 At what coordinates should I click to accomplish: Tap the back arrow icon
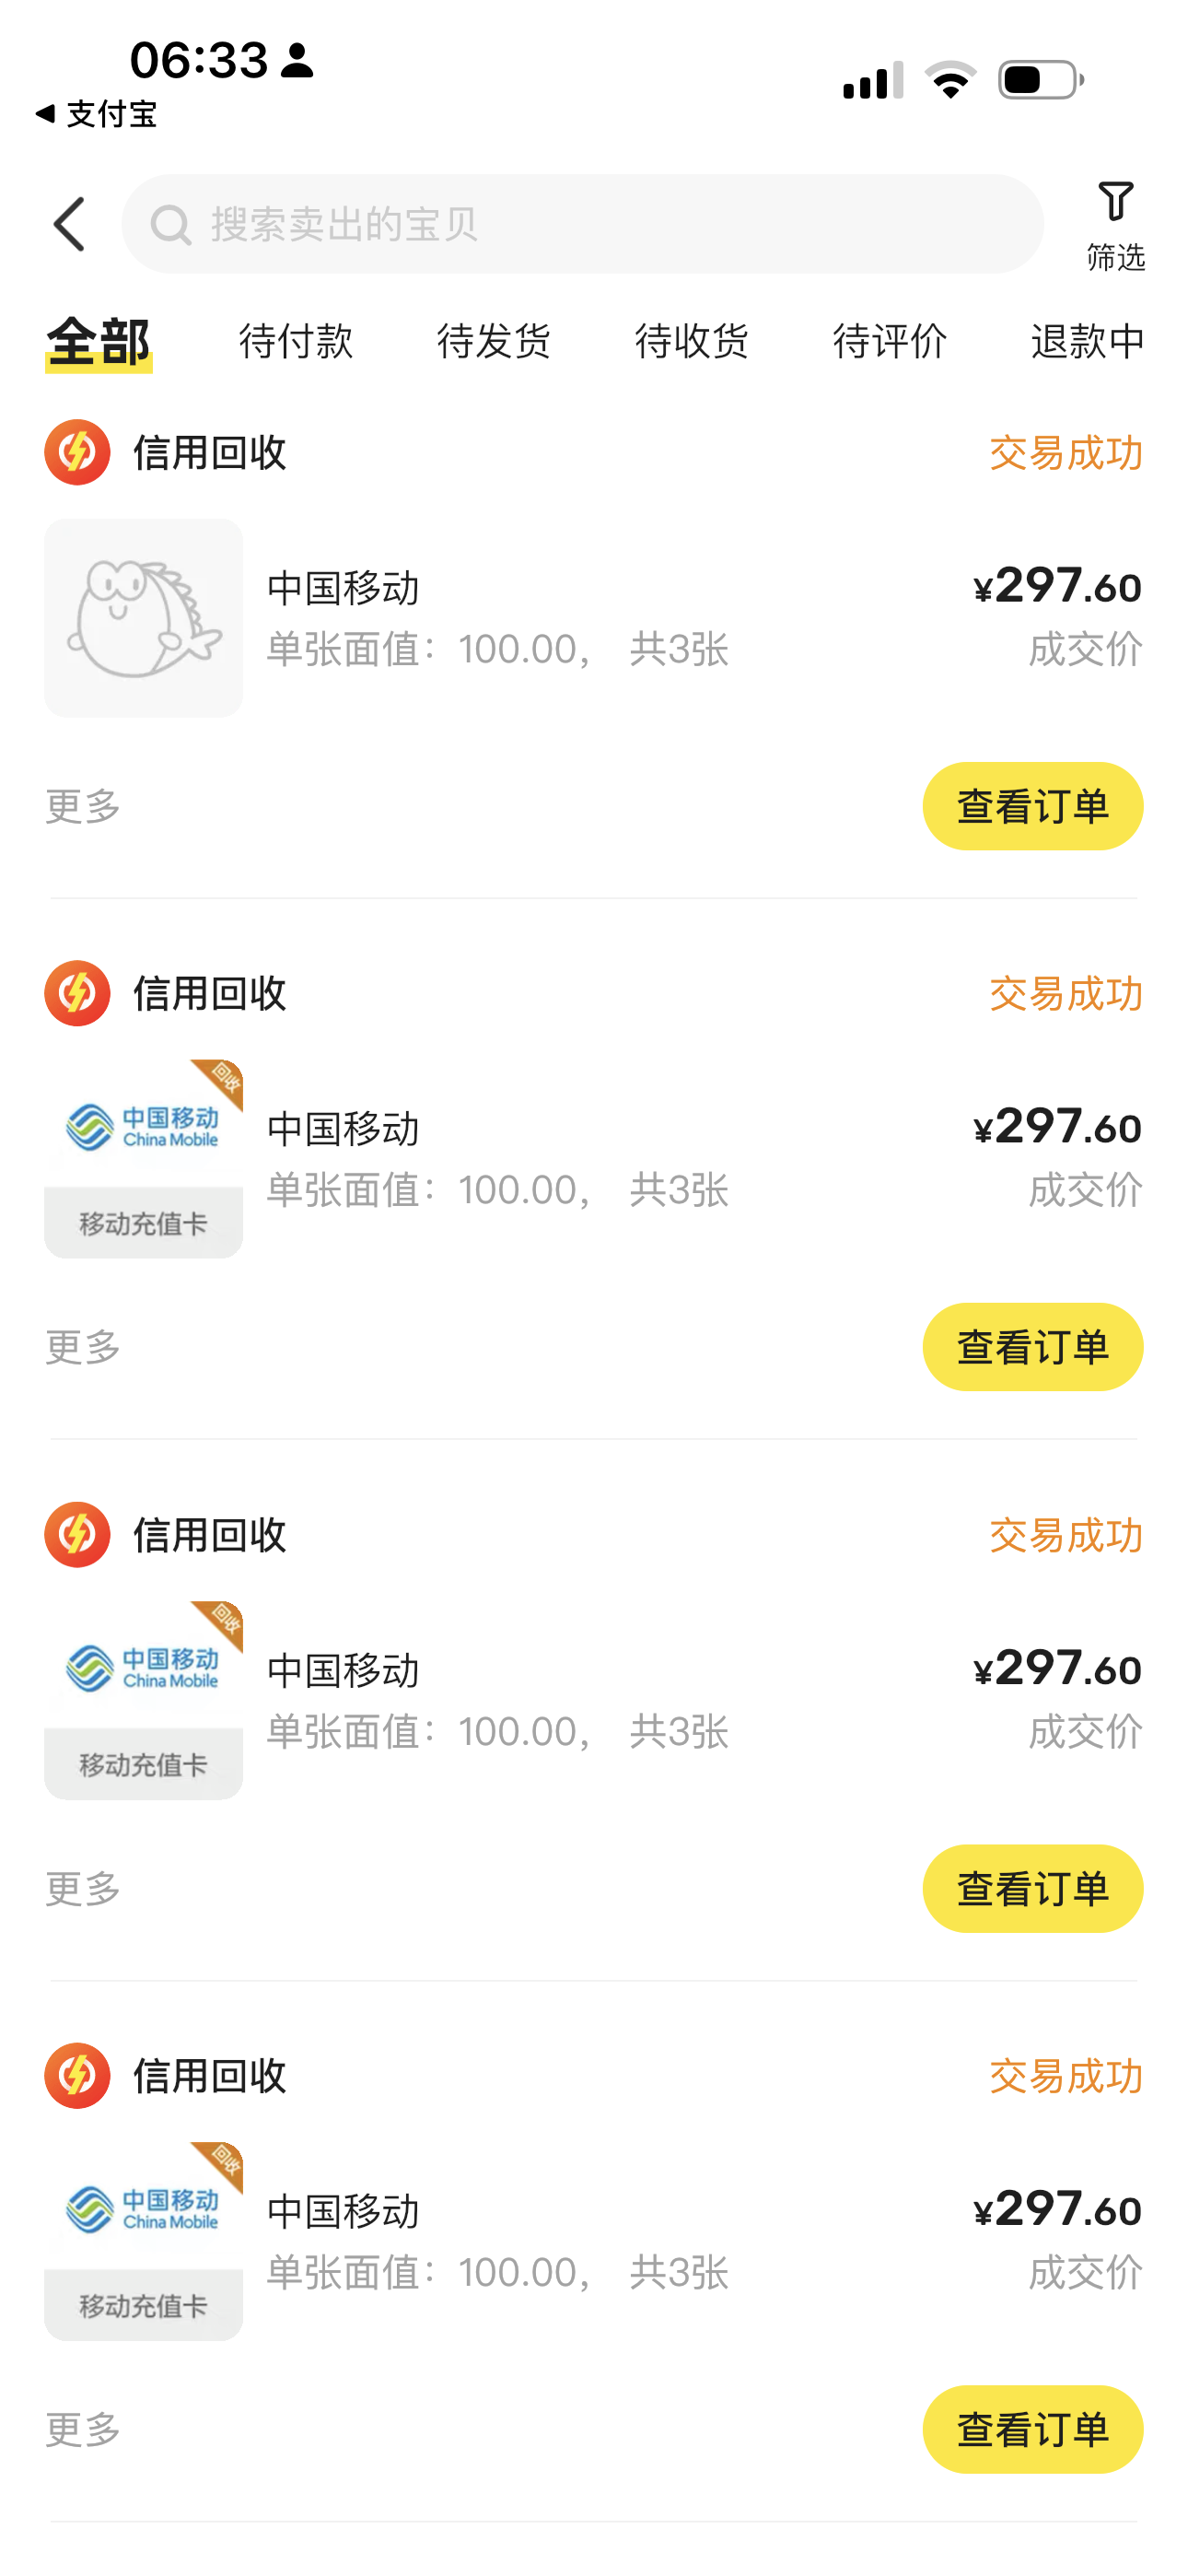point(70,224)
